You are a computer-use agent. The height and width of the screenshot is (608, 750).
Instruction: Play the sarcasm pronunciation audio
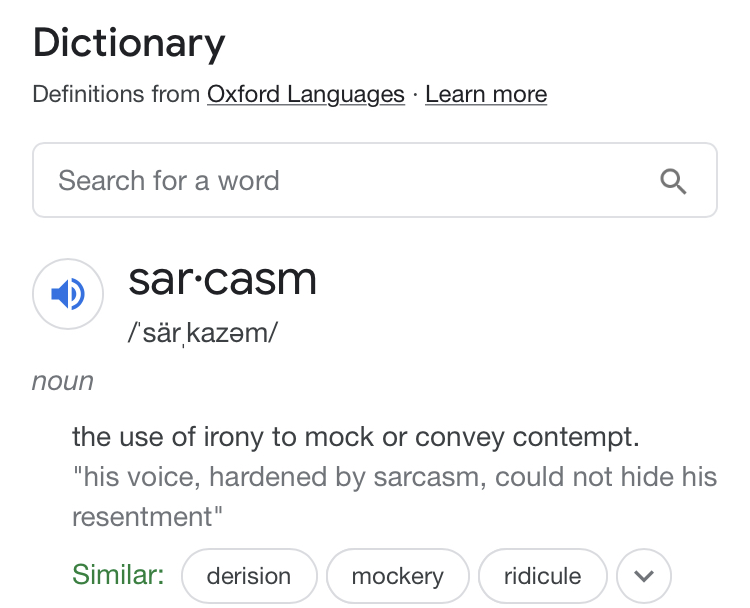pos(68,294)
